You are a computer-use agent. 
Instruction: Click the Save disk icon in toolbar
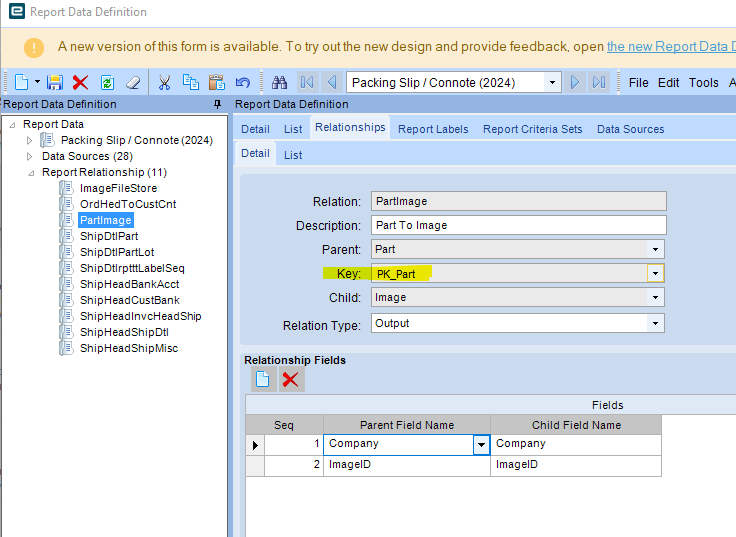click(x=55, y=82)
